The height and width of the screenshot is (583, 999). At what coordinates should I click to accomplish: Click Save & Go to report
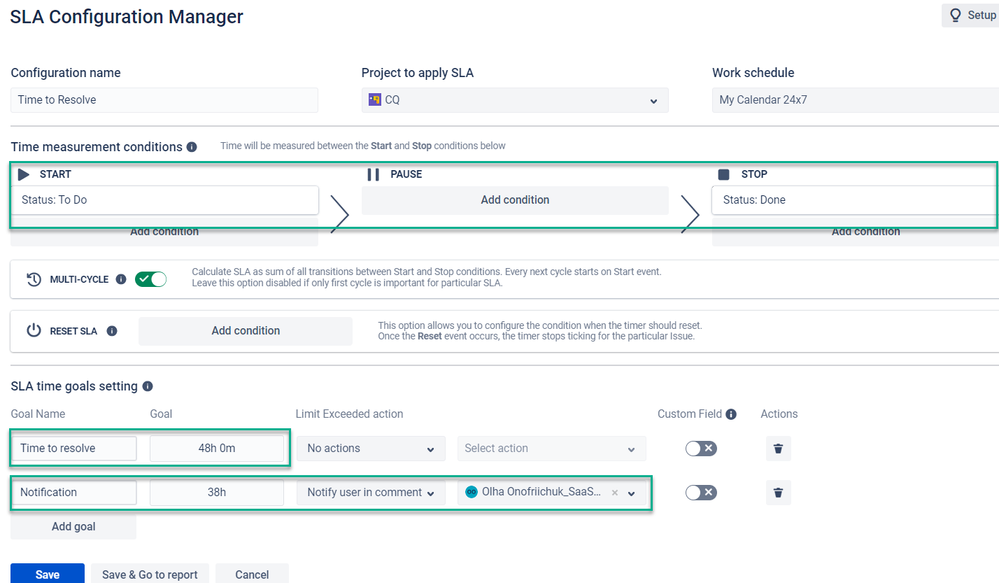coord(150,575)
